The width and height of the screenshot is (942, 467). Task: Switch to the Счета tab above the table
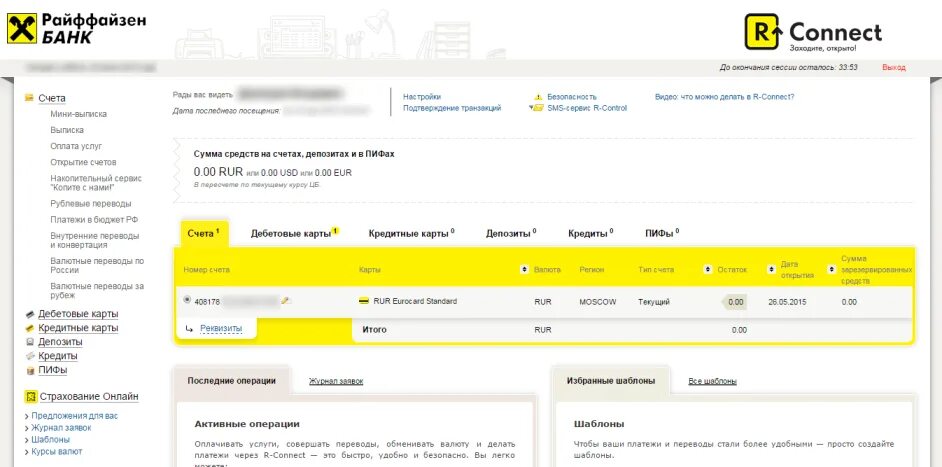click(x=204, y=233)
